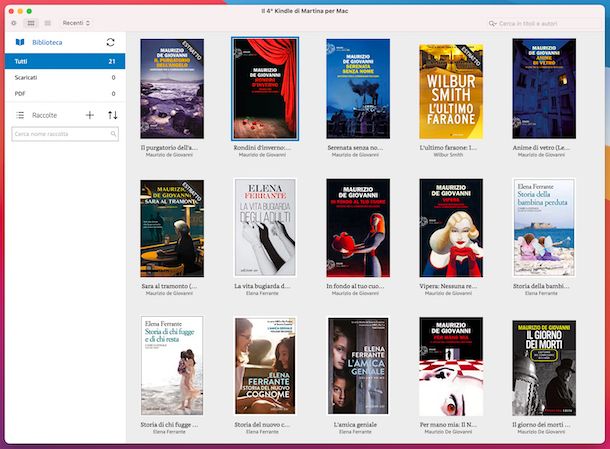
Task: Click author Elena Ferrante under L'amica geniale
Action: click(x=355, y=431)
